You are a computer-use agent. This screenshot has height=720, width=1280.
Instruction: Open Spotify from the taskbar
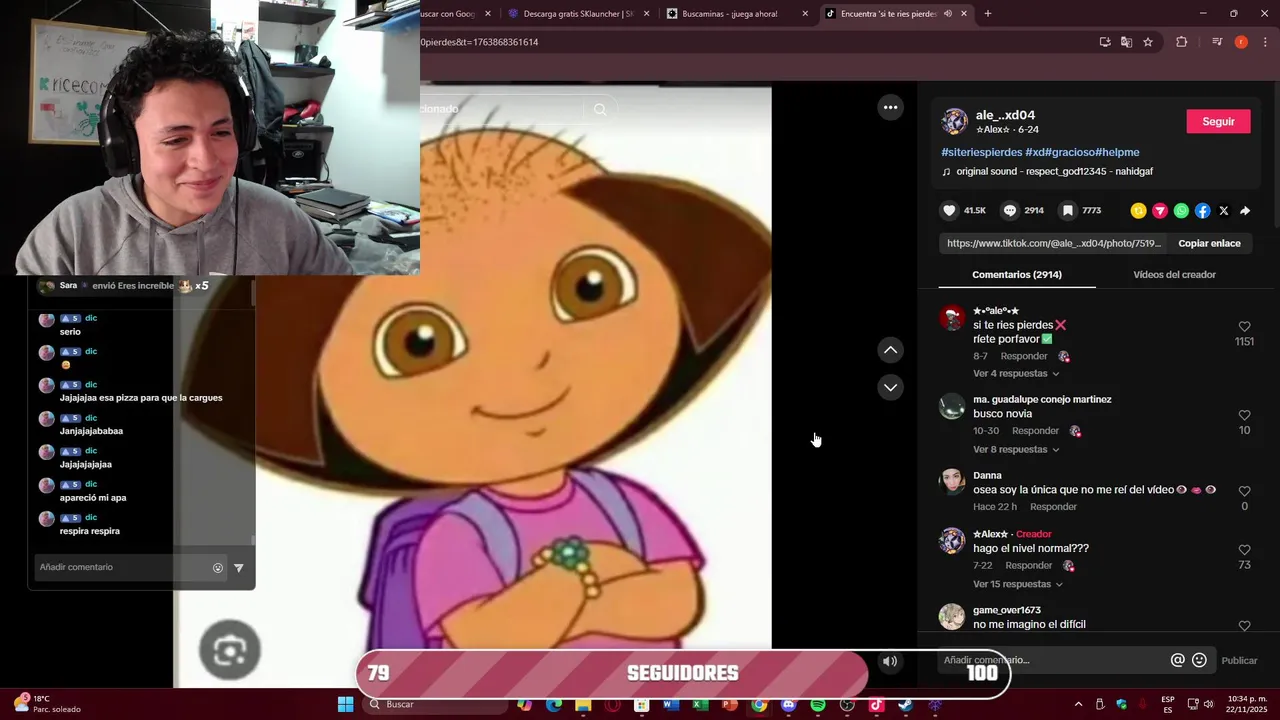817,705
